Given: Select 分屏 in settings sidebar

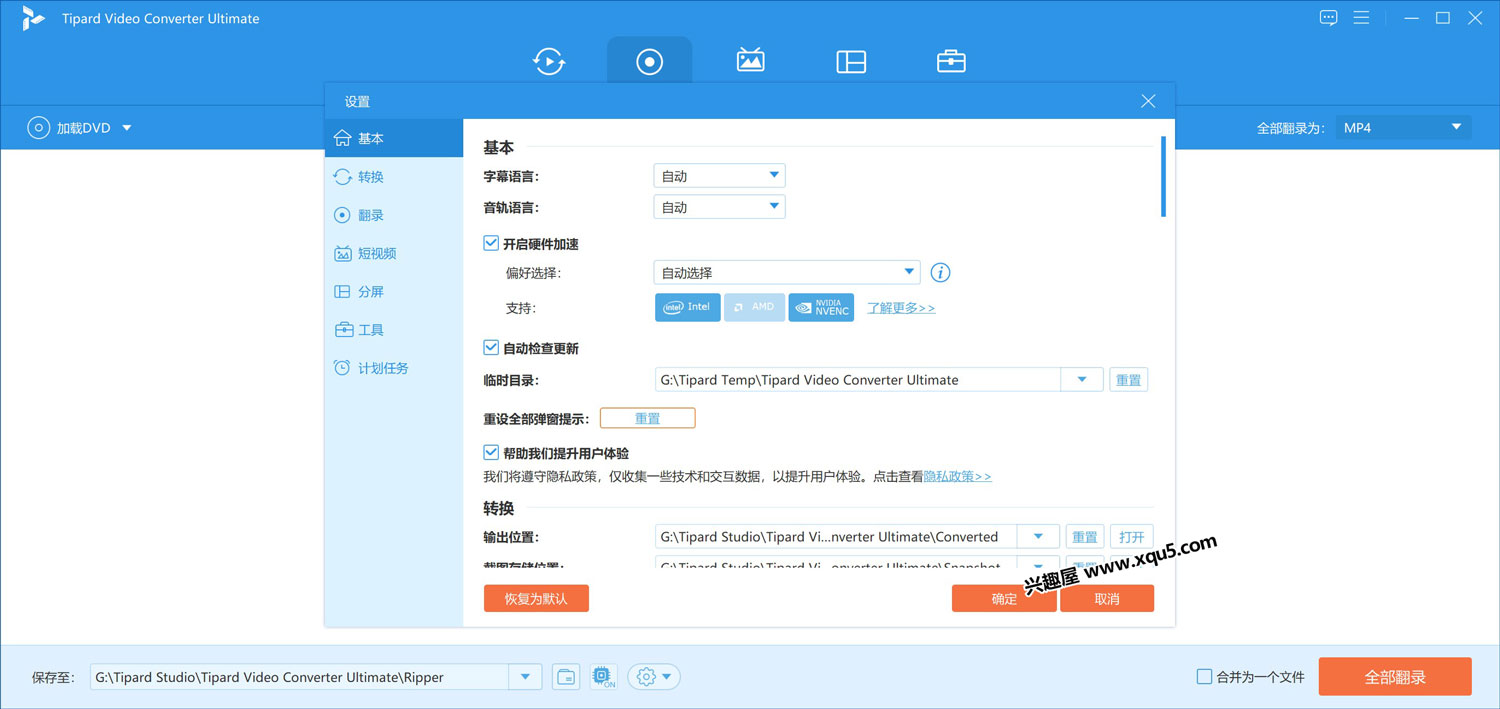Looking at the screenshot, I should [x=394, y=291].
